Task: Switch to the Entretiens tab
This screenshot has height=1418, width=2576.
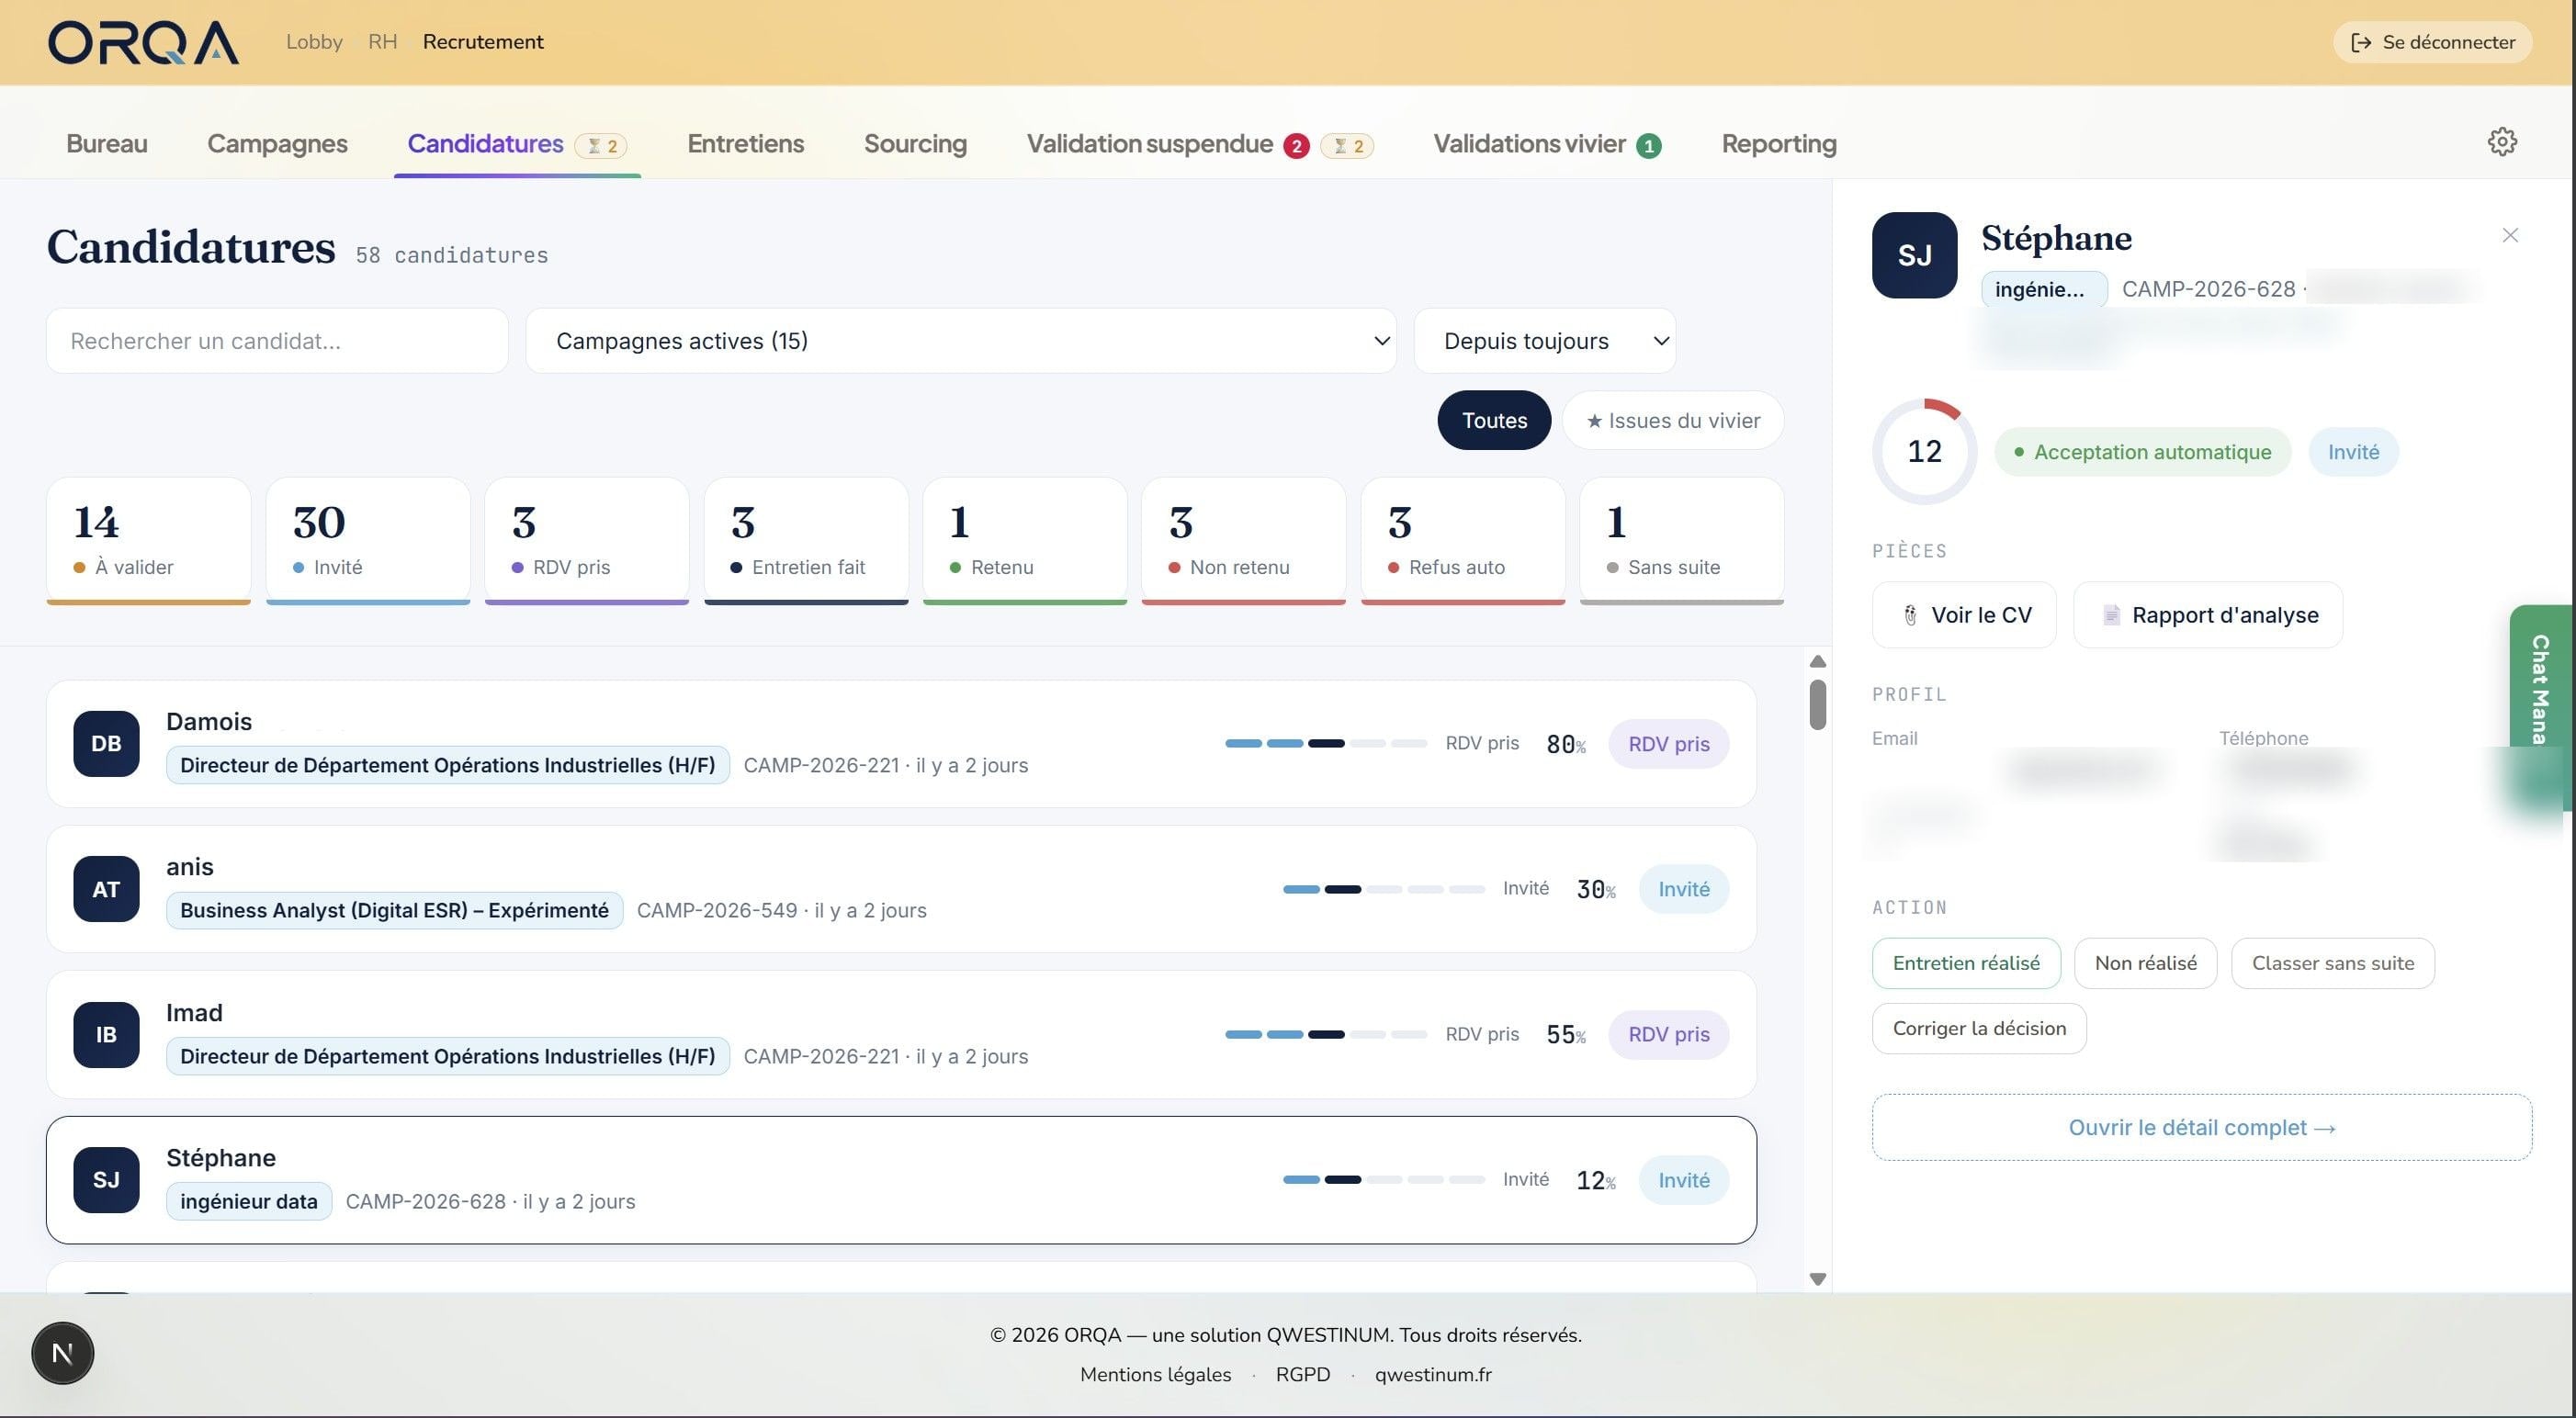Action: coord(745,144)
